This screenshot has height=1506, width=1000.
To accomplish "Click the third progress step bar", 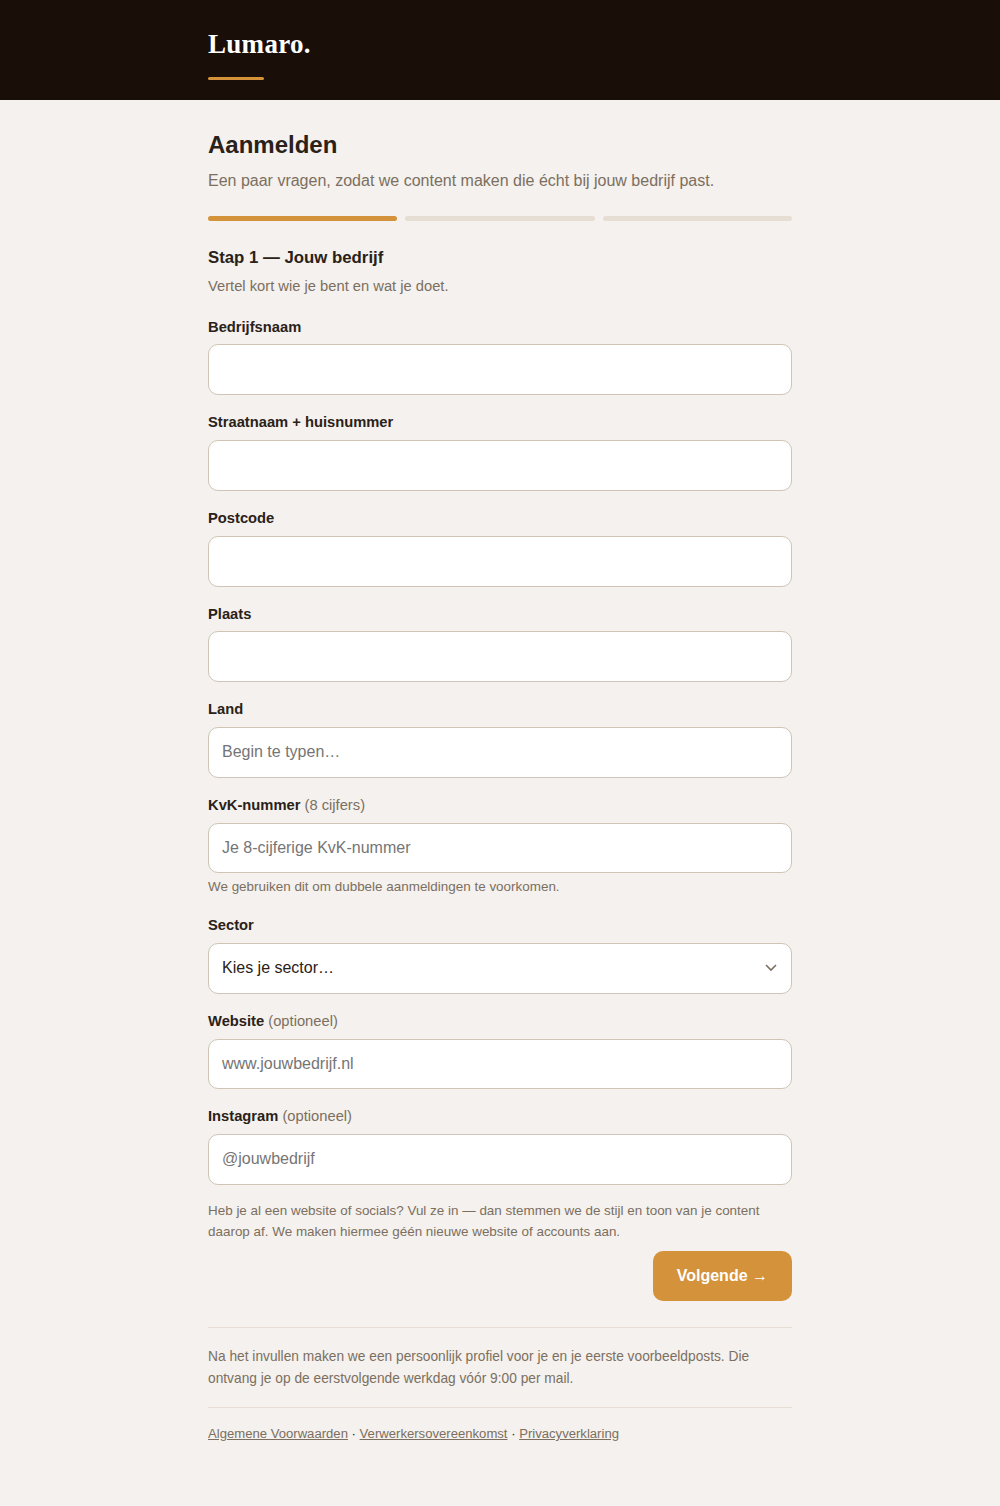I will click(x=697, y=218).
